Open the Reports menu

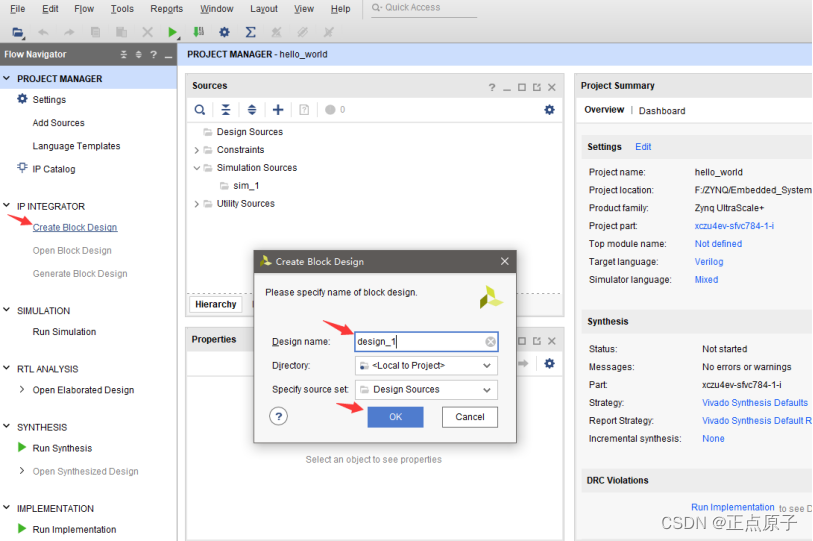166,9
